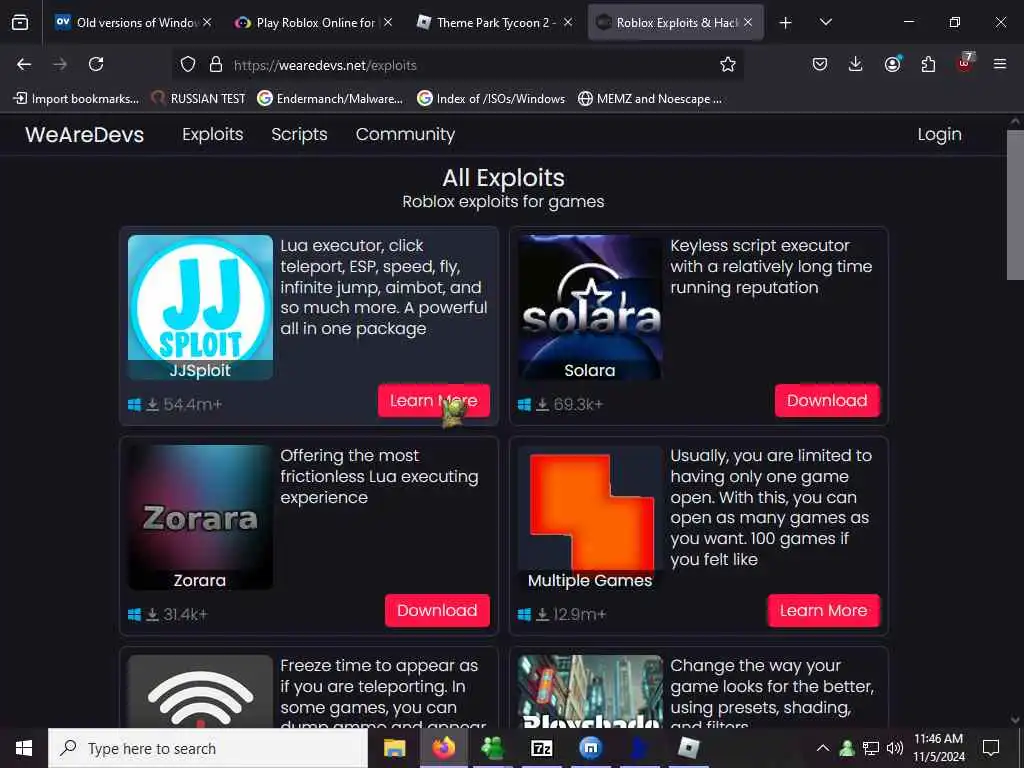Click the taskbar search box

[208, 748]
